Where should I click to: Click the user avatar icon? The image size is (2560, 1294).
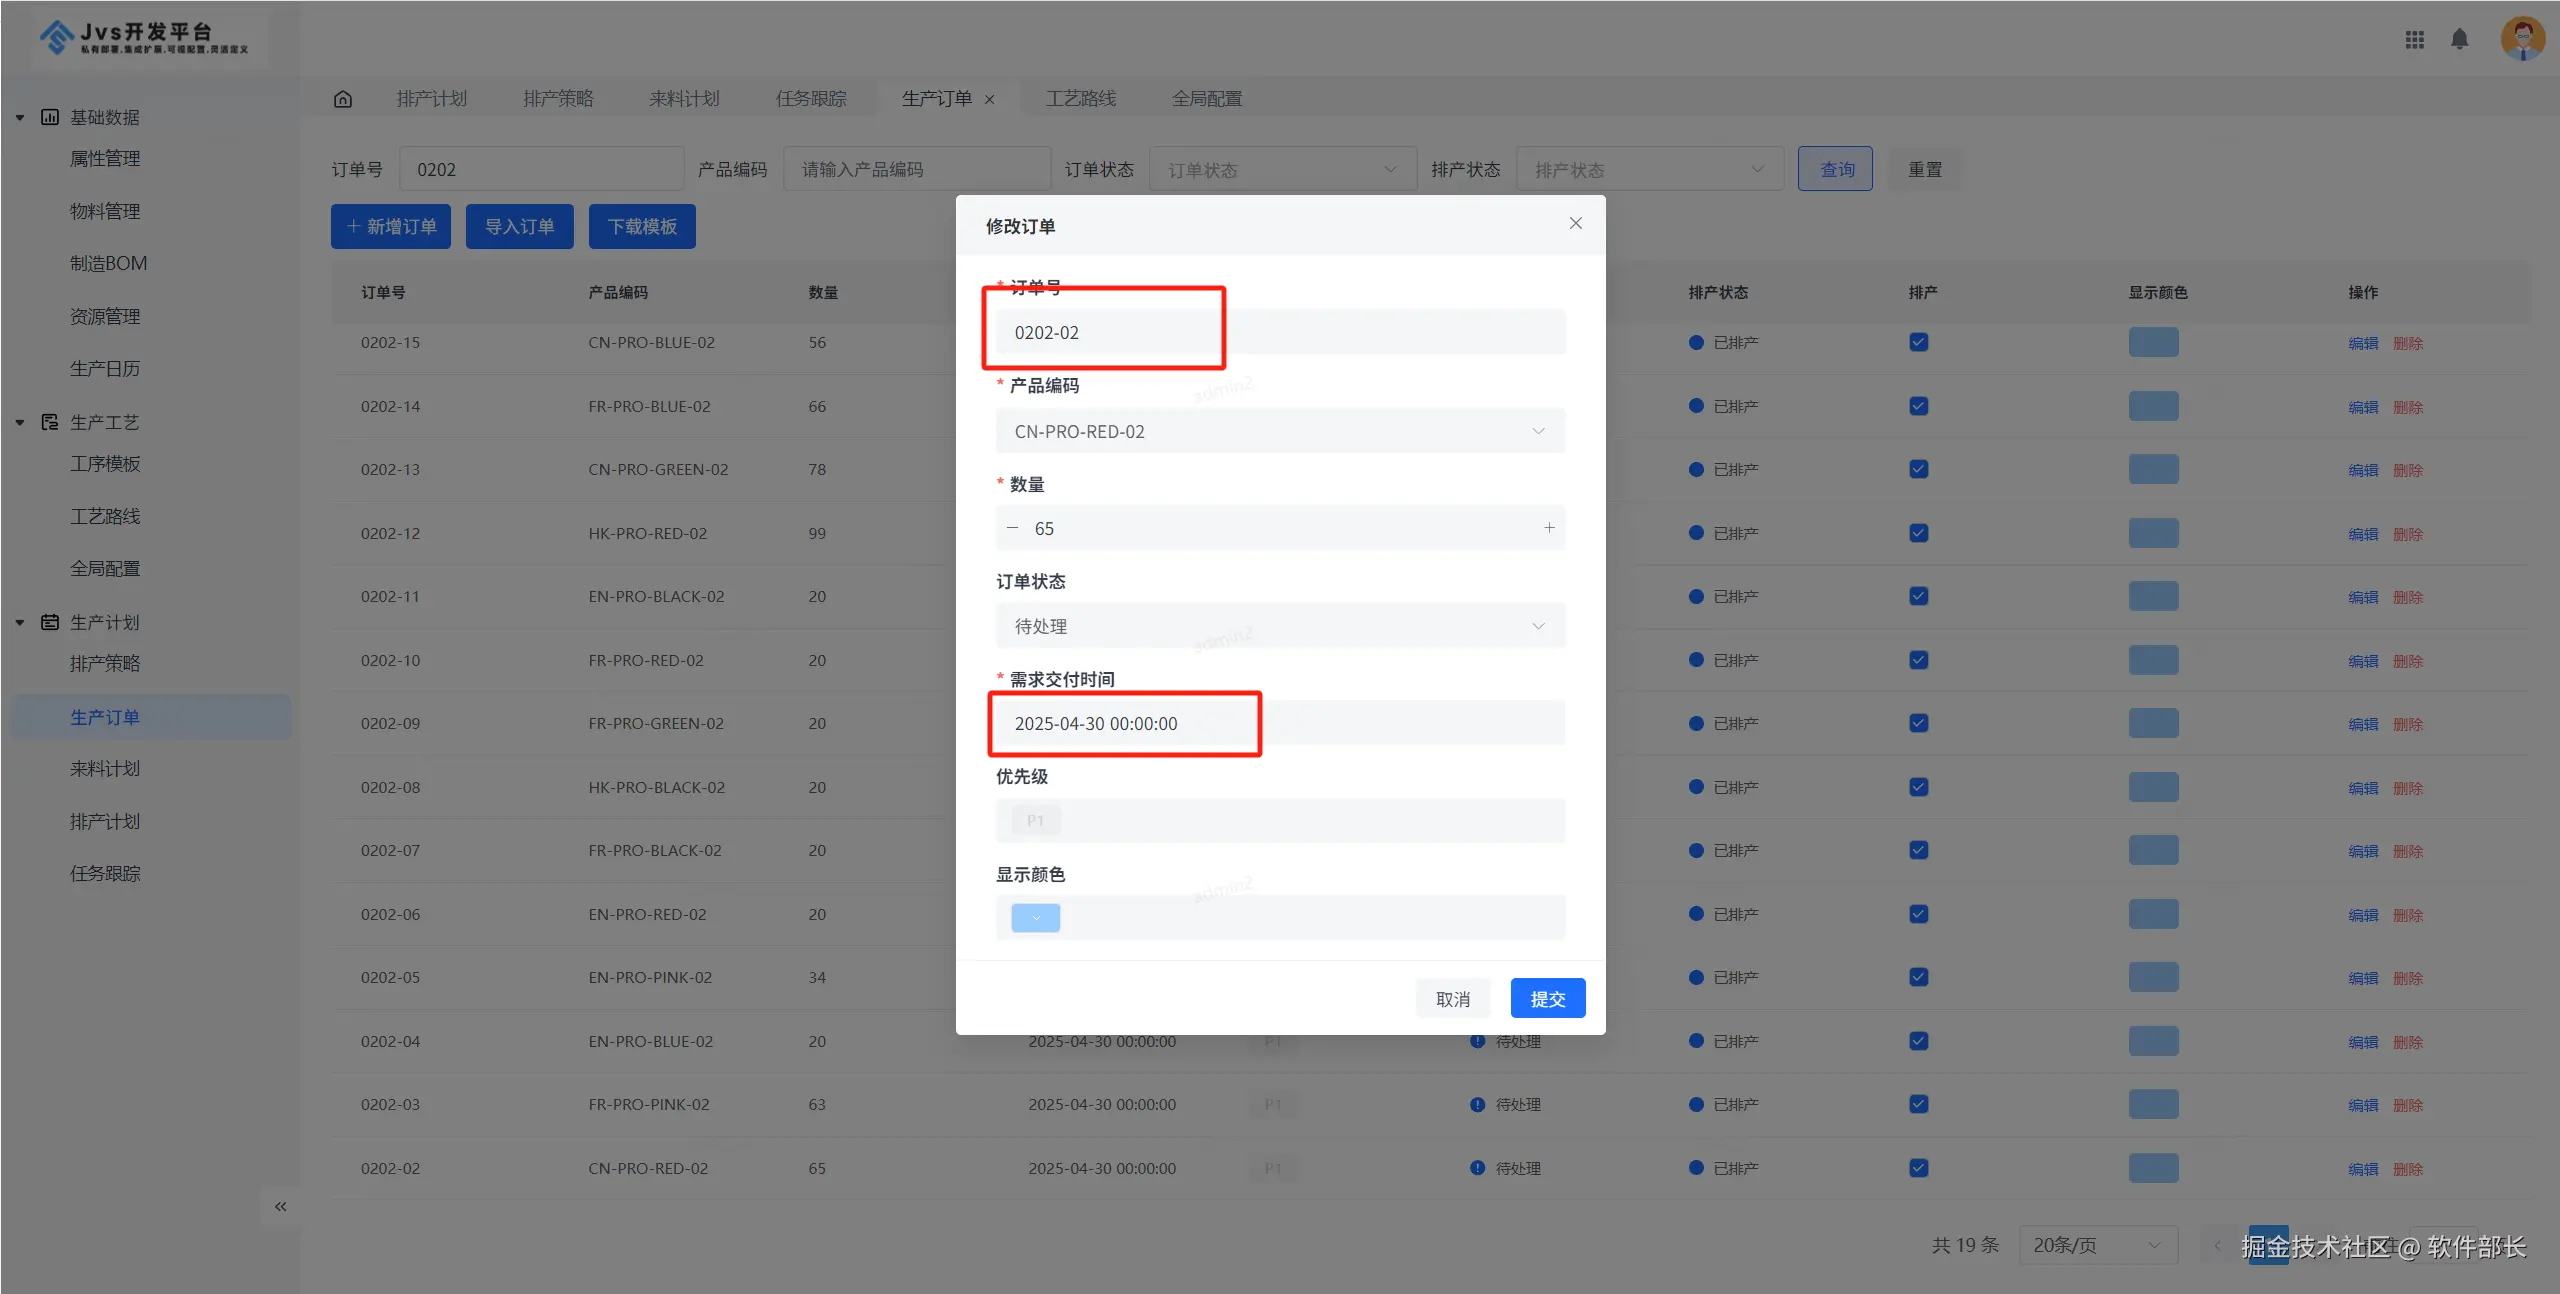2522,39
